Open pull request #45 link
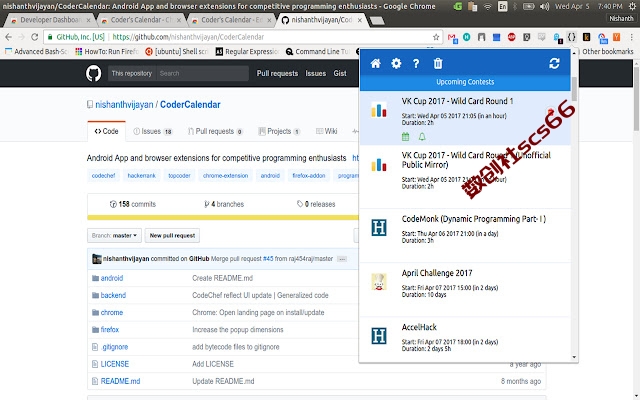This screenshot has width=640, height=400. (268, 259)
